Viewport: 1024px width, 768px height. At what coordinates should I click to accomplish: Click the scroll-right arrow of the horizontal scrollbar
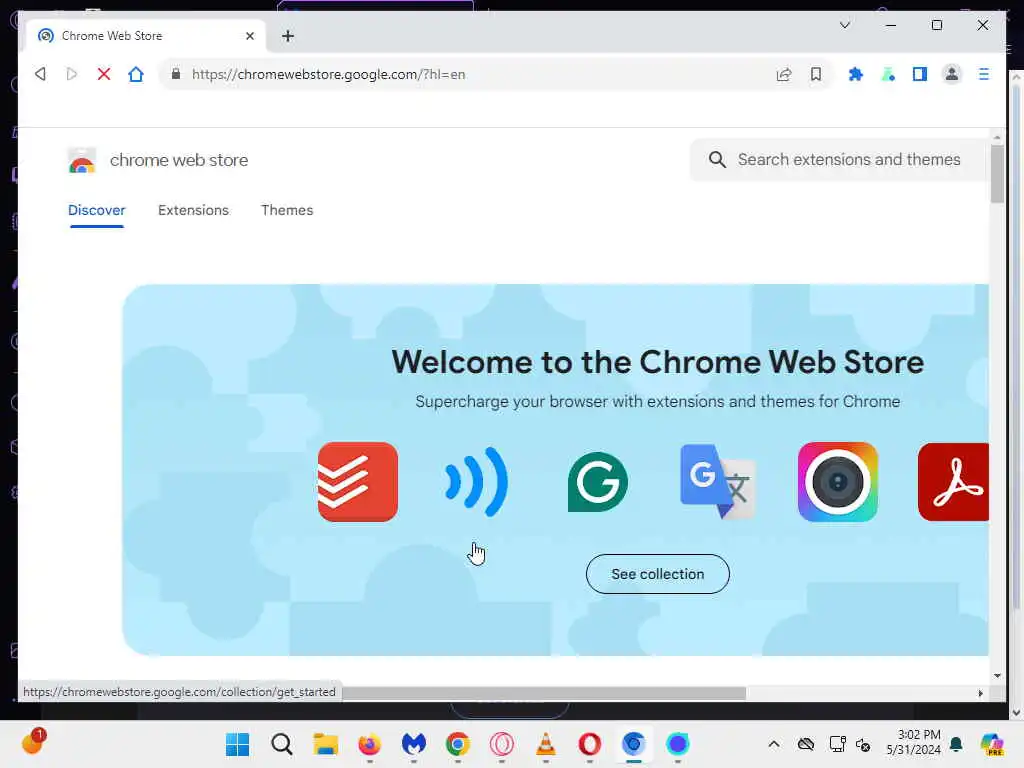[x=980, y=693]
